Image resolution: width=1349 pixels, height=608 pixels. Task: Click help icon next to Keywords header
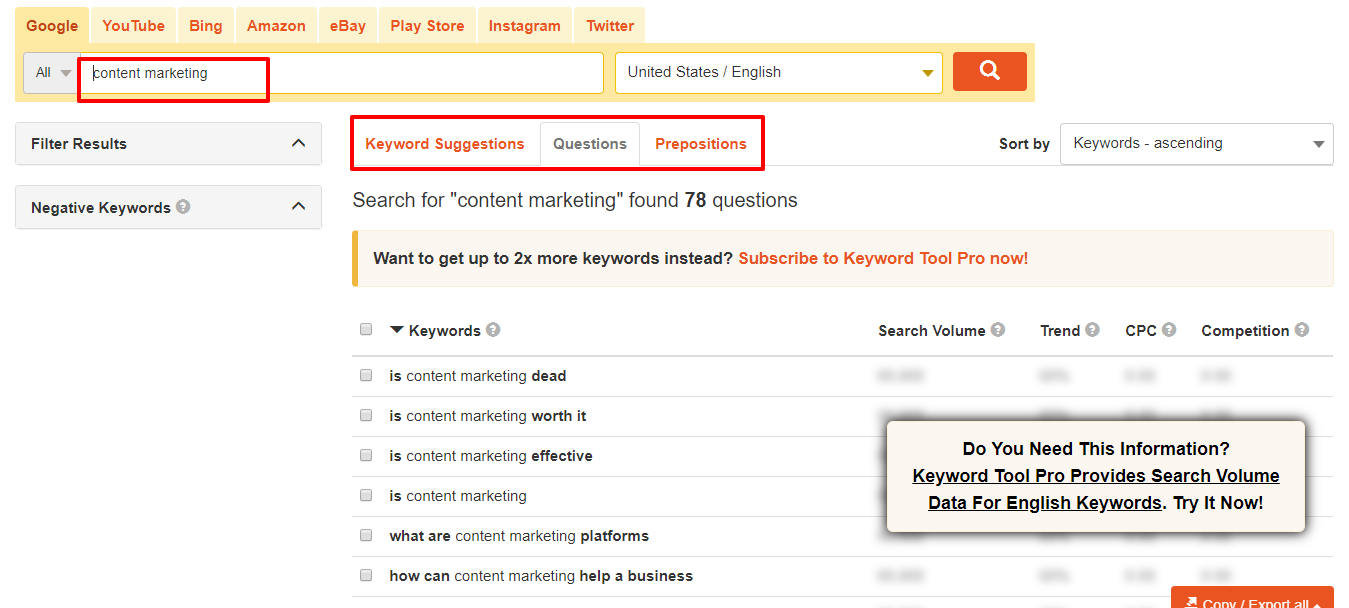click(x=493, y=330)
